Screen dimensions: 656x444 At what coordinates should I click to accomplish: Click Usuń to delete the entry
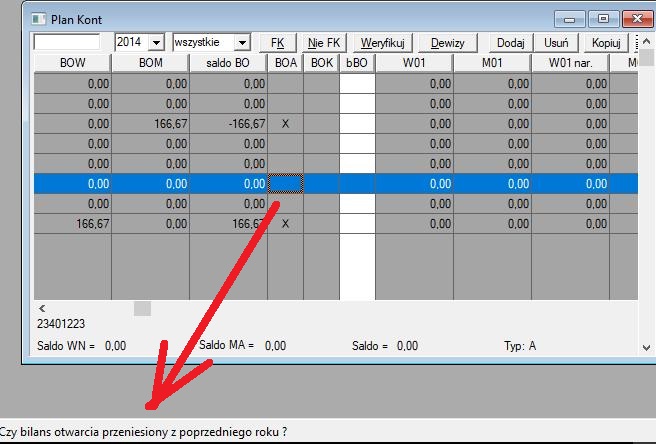(557, 43)
